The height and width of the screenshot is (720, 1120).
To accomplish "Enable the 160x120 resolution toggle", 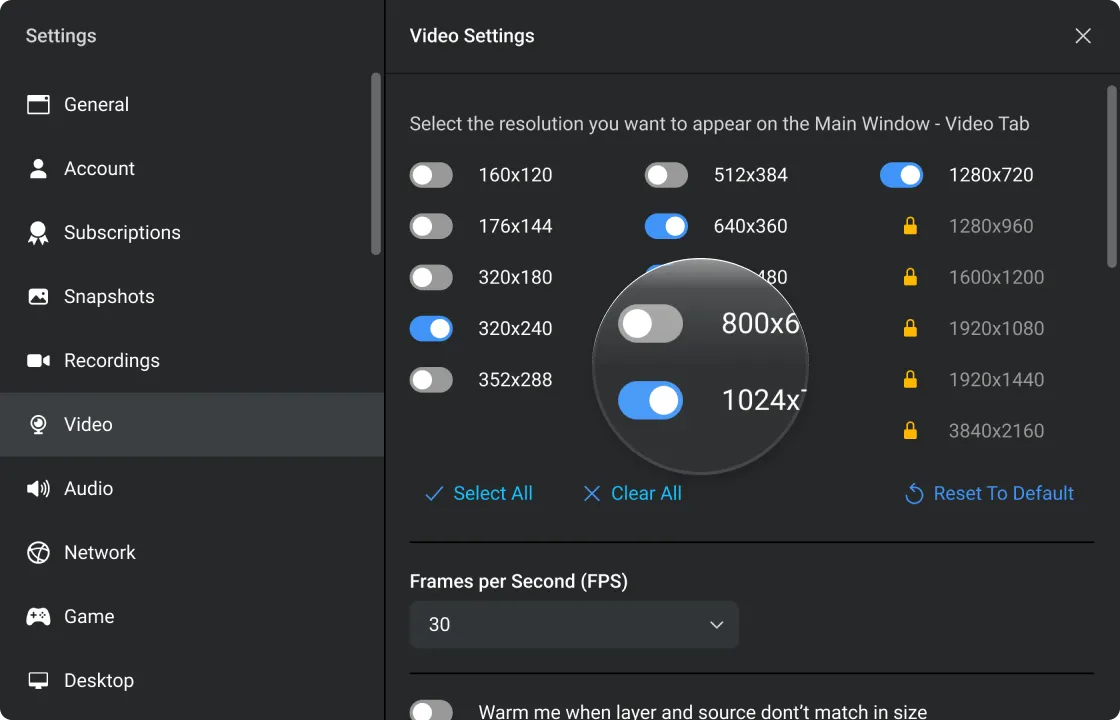I will pos(431,176).
